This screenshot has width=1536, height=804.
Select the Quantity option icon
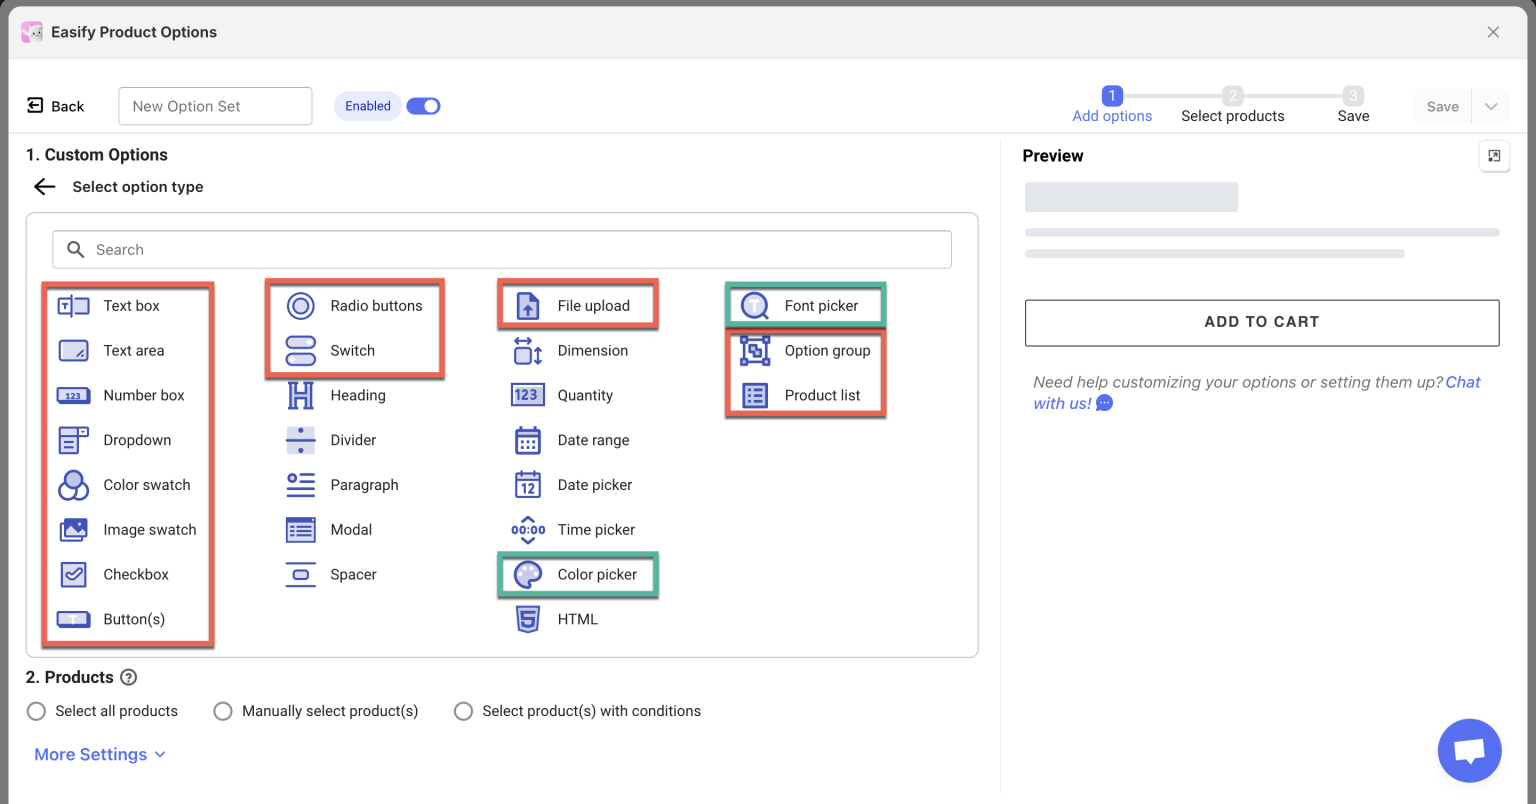[x=527, y=395]
